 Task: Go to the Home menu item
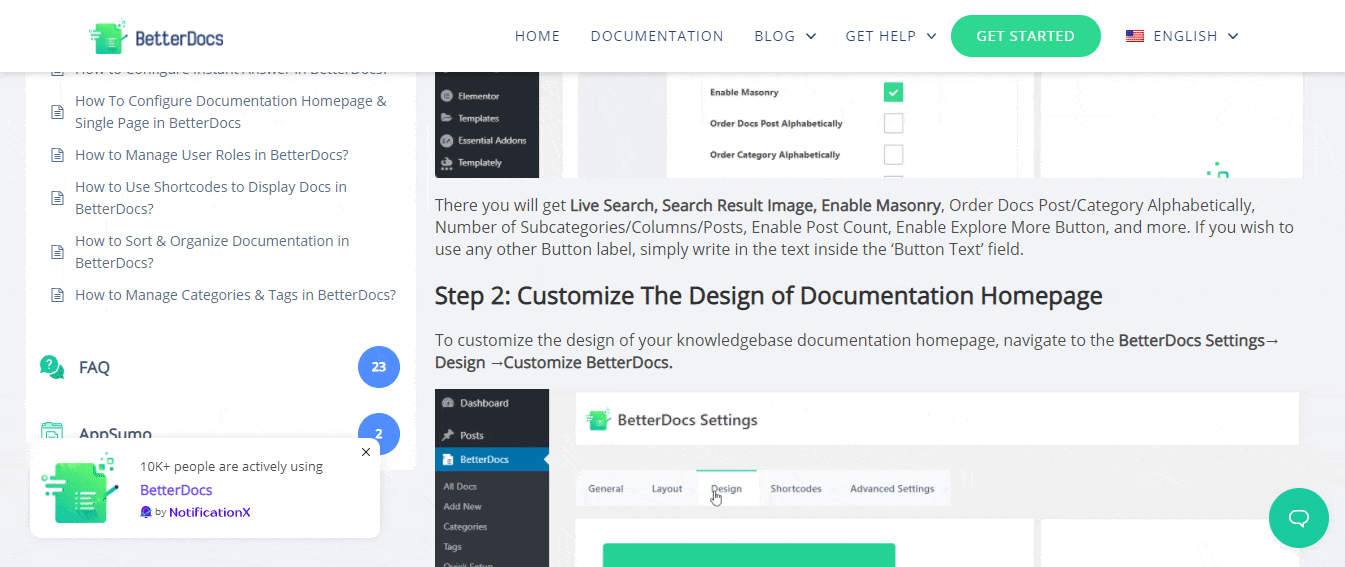[x=537, y=36]
